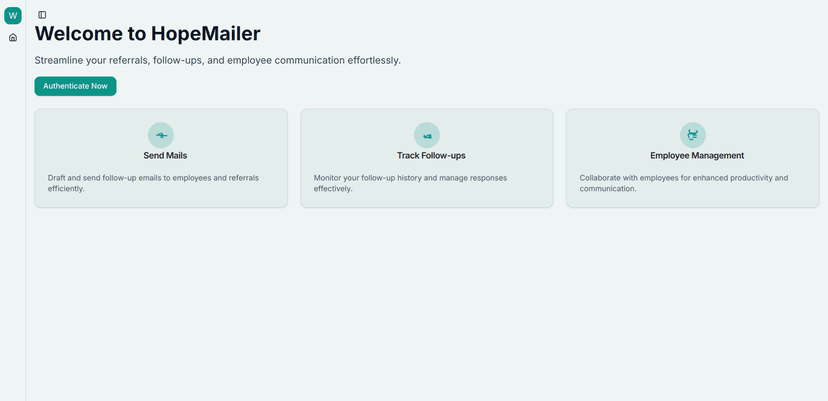Click the Track Follow-ups circular icon
828x401 pixels.
coord(427,135)
